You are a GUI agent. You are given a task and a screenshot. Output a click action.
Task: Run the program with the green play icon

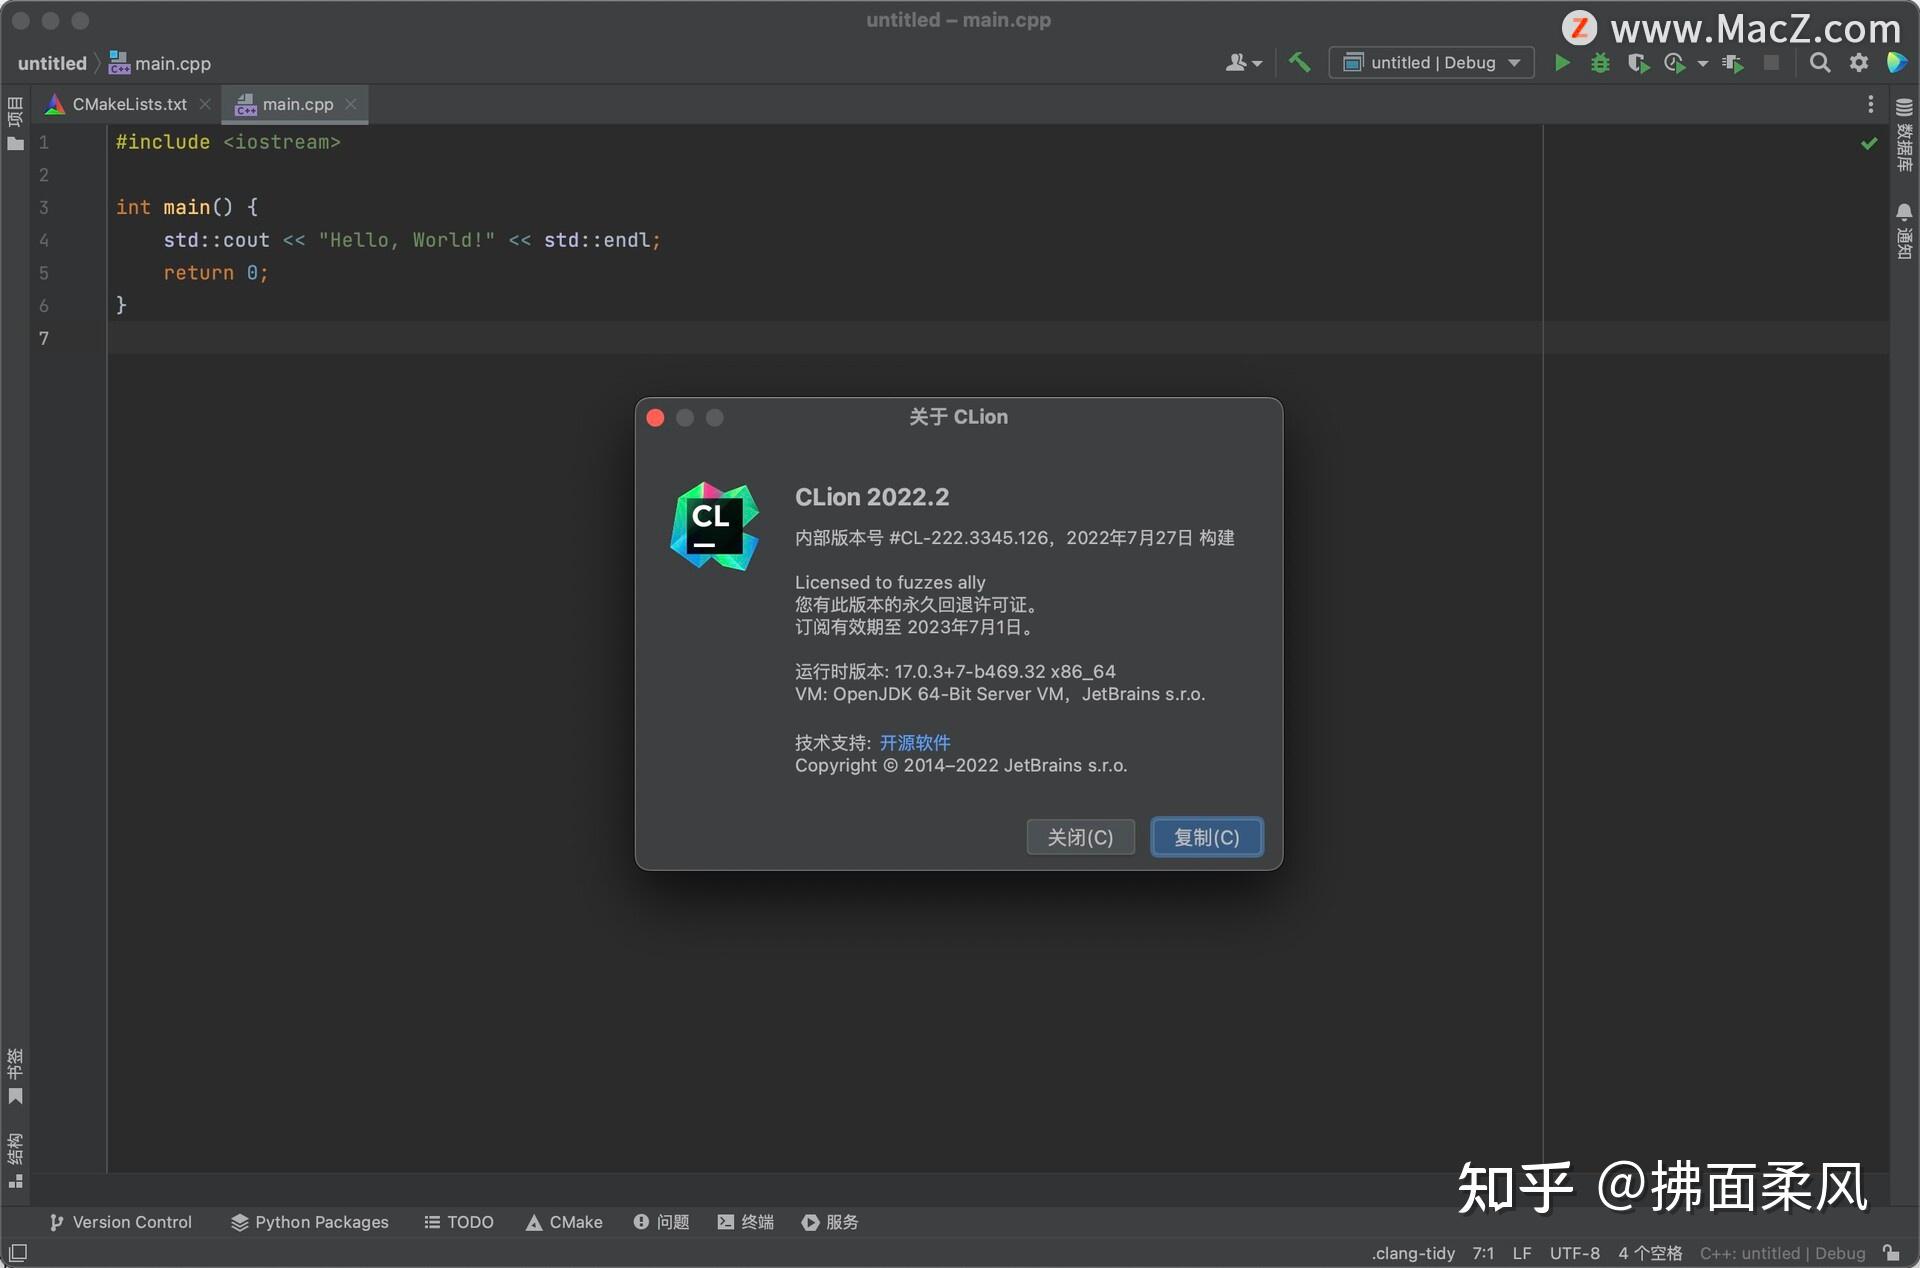click(x=1562, y=63)
